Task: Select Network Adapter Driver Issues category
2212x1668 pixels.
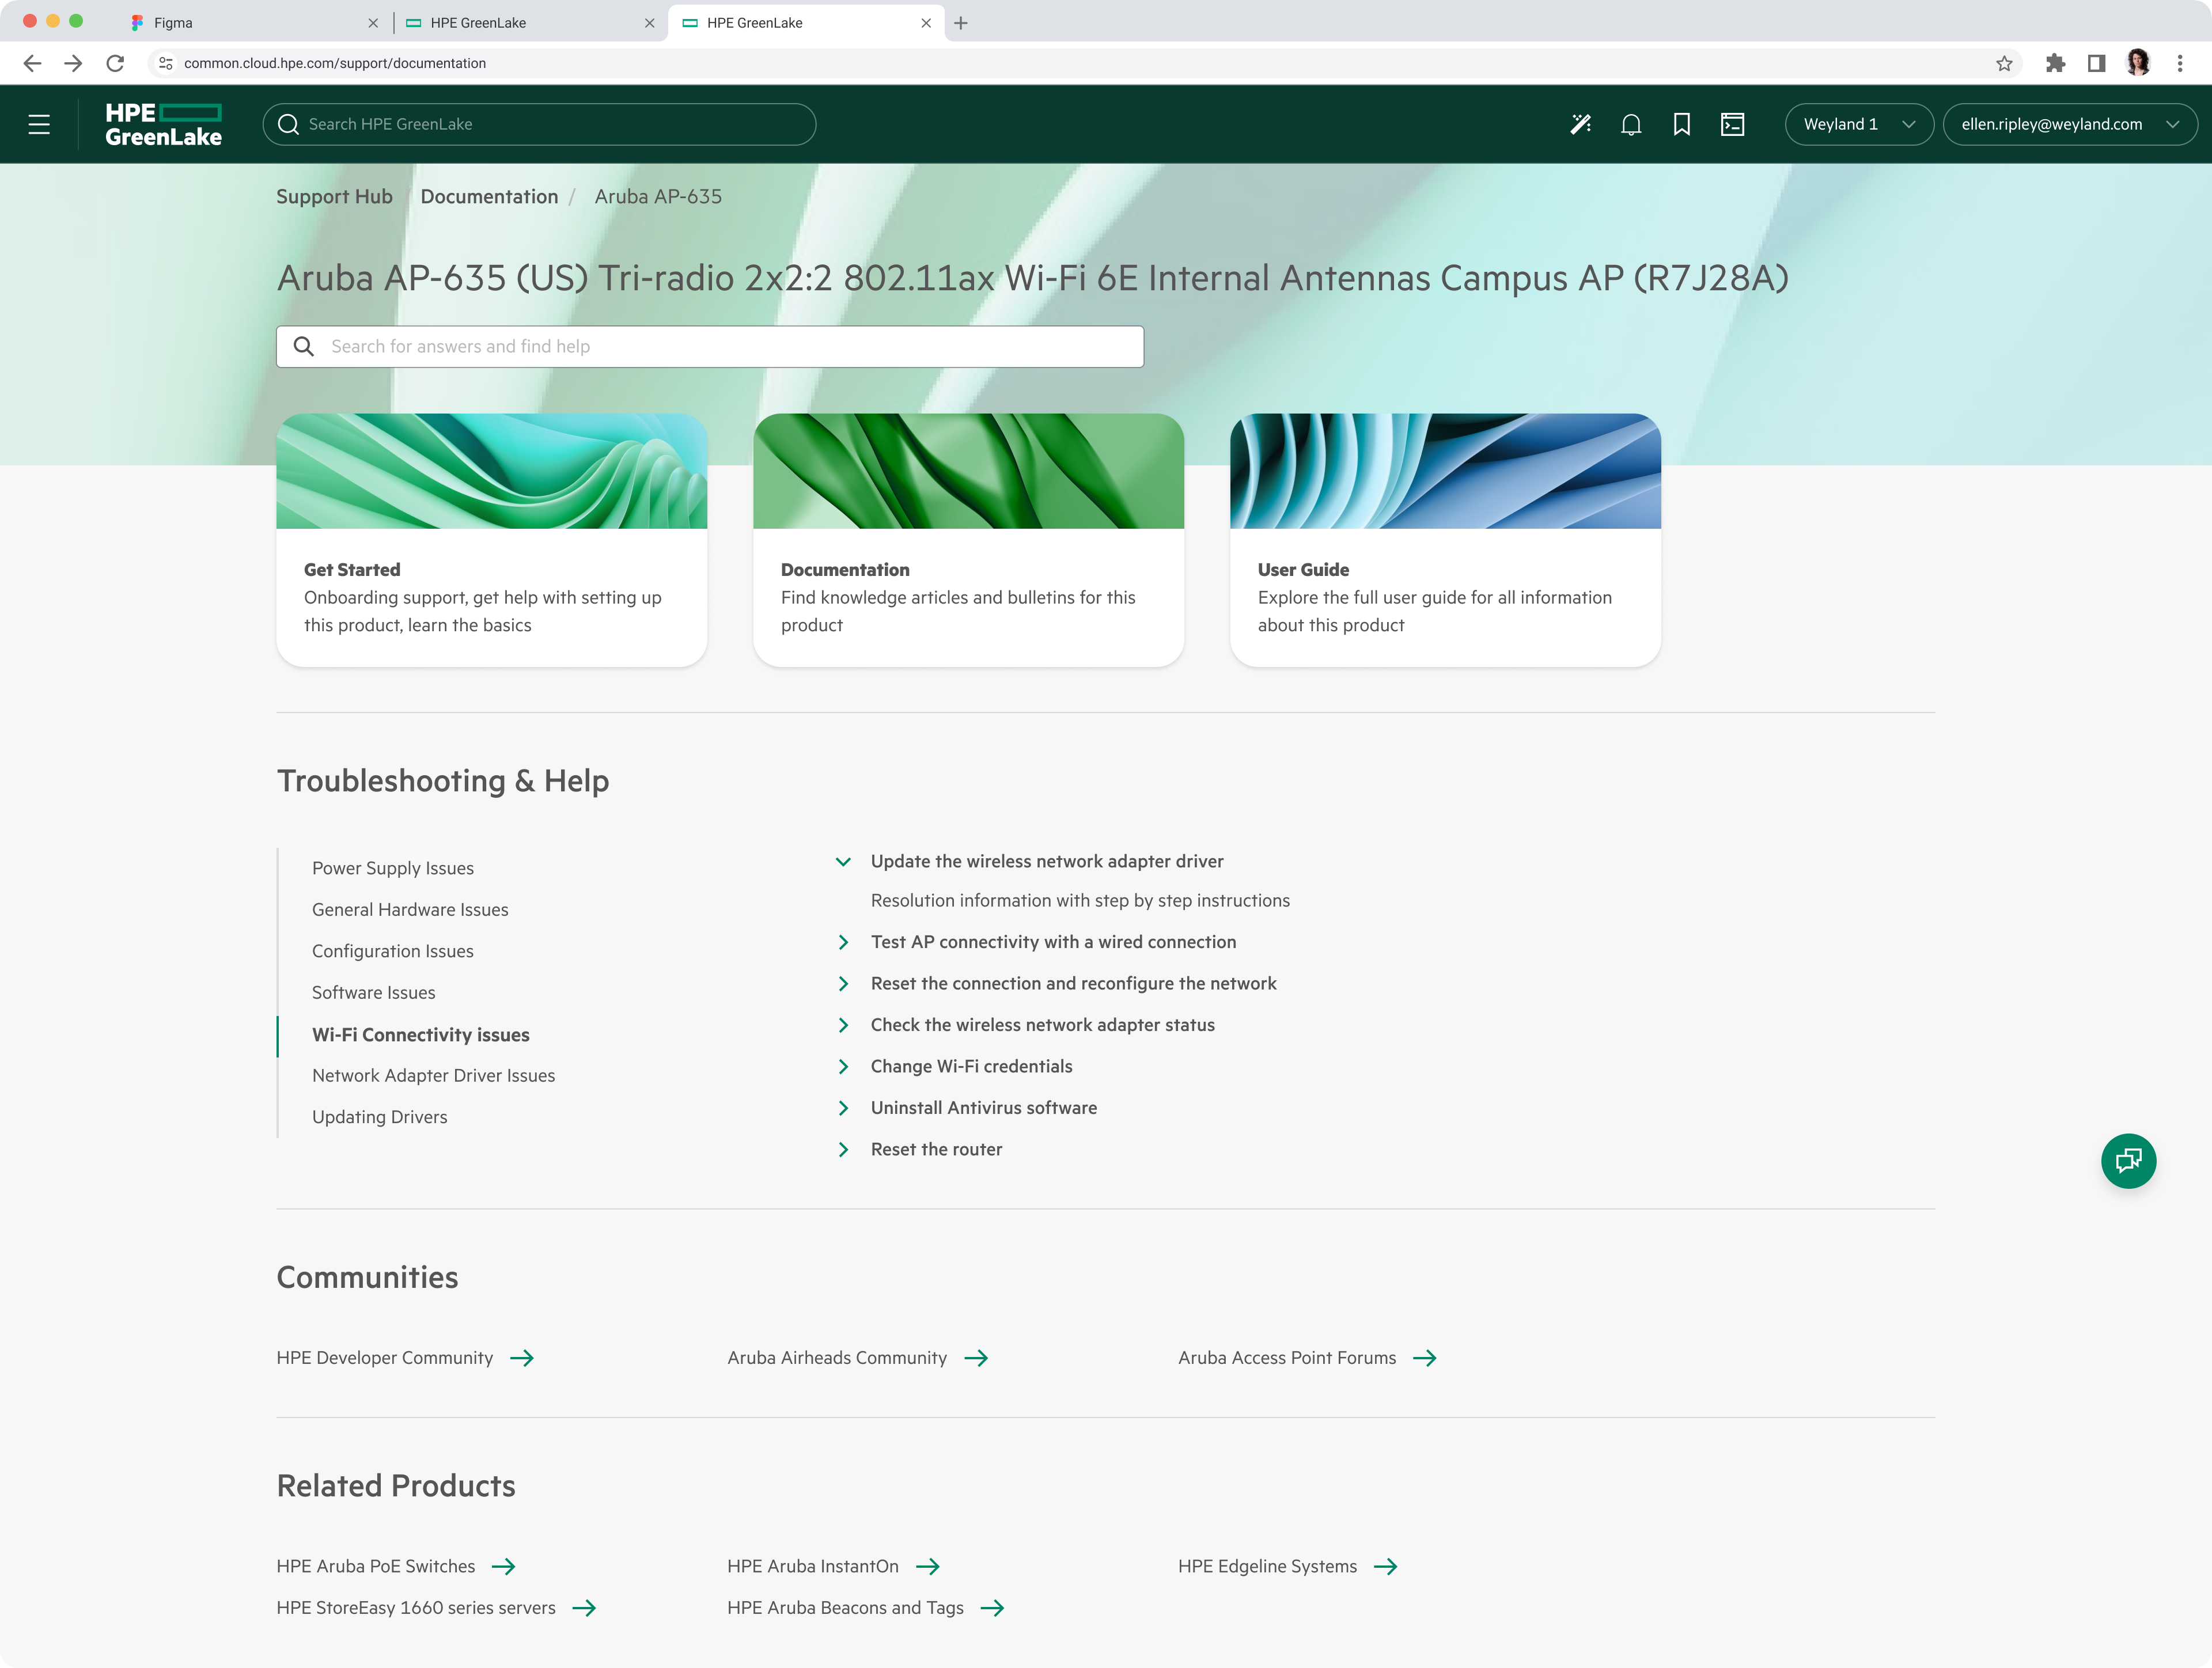Action: click(433, 1075)
